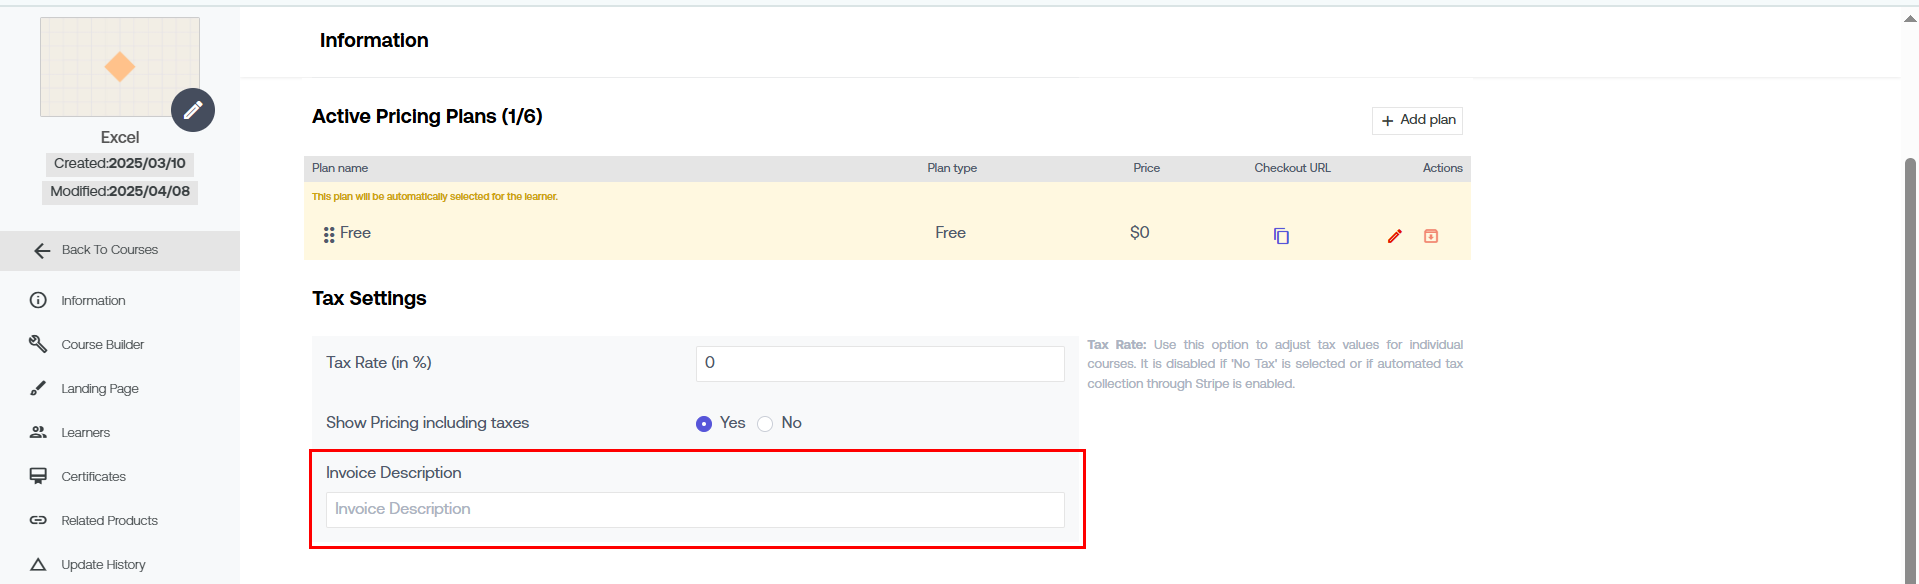Select Yes for pricing including taxes
The image size is (1919, 584).
[704, 424]
